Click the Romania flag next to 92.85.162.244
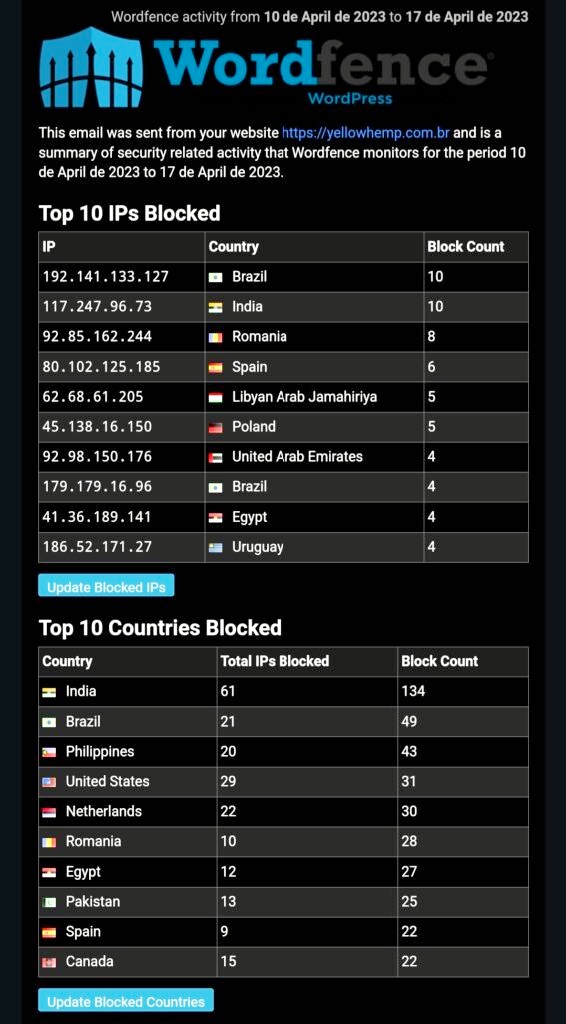 tap(215, 337)
